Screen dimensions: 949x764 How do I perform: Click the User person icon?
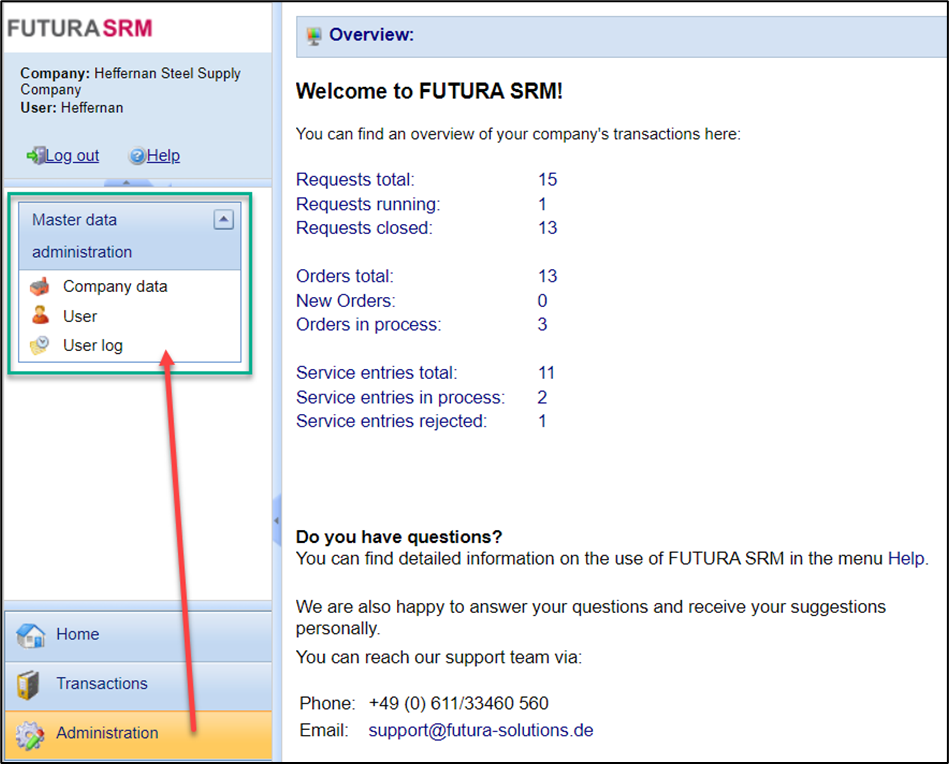40,316
